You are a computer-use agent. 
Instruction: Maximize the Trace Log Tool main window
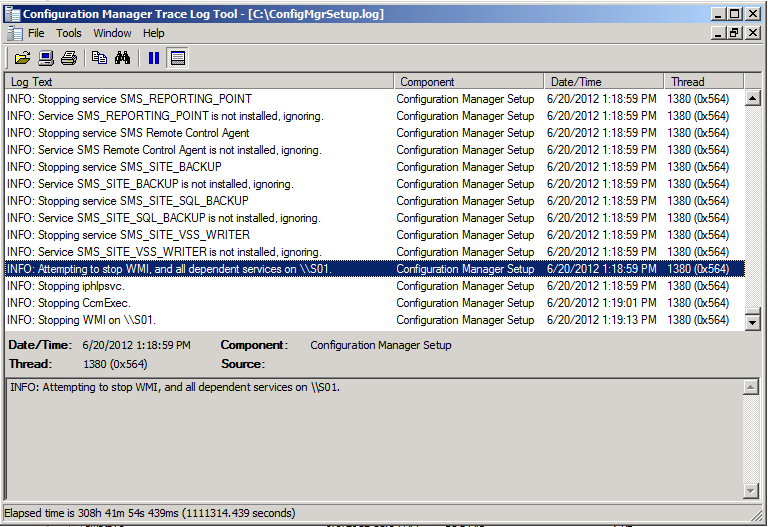(x=734, y=14)
